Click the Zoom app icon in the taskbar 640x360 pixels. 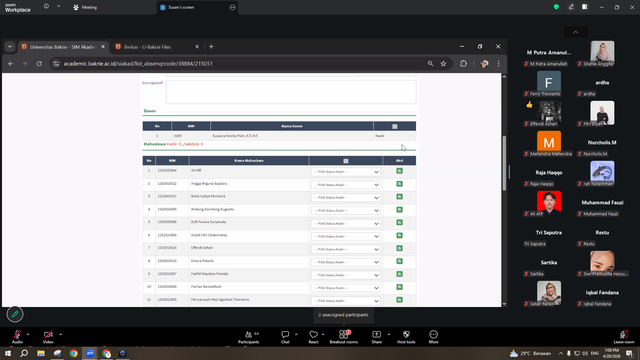(x=90, y=353)
